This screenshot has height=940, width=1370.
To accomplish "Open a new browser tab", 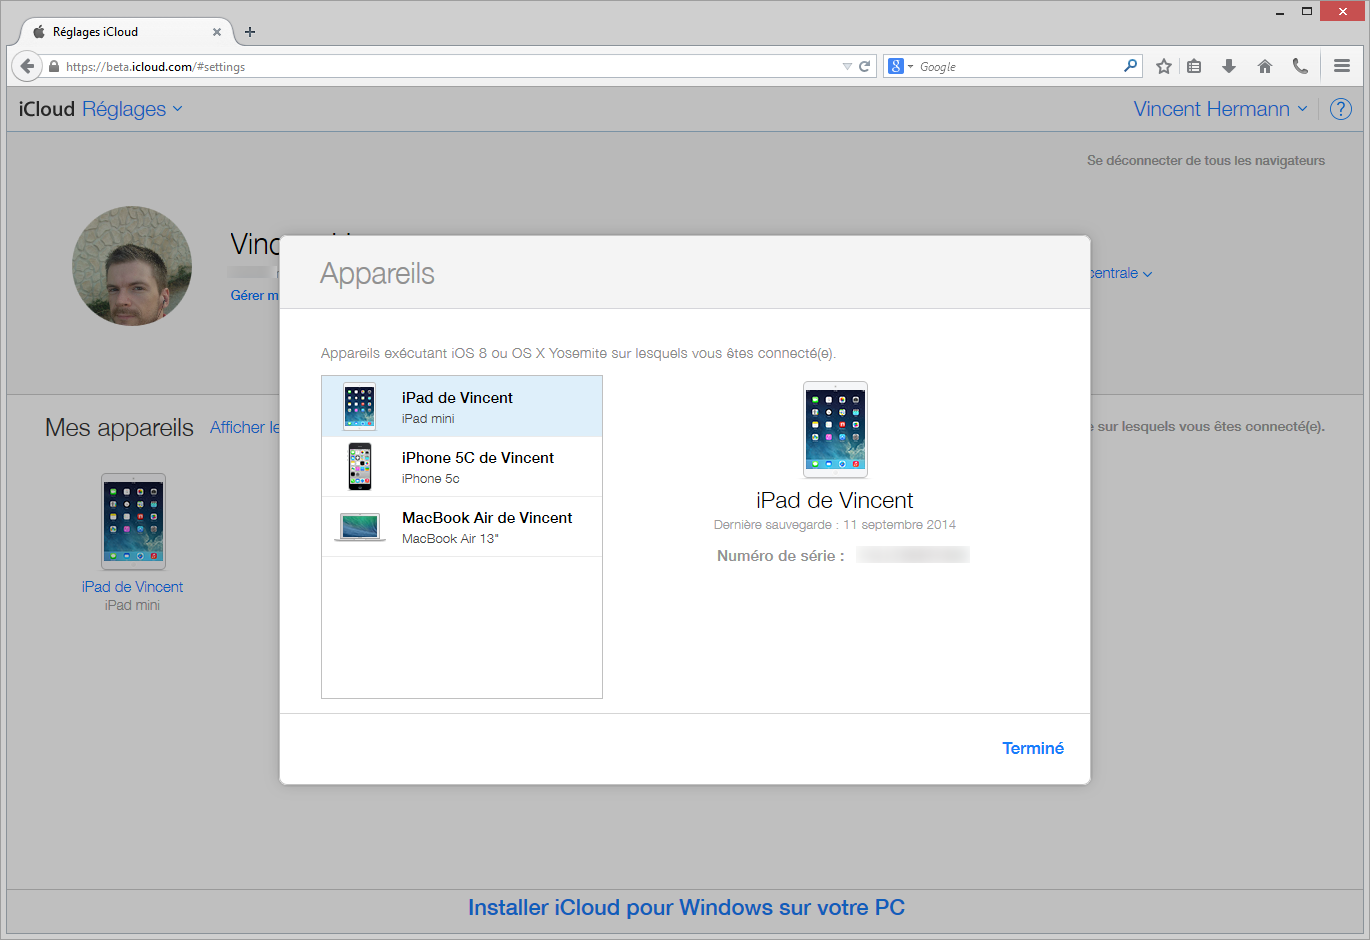I will point(250,32).
